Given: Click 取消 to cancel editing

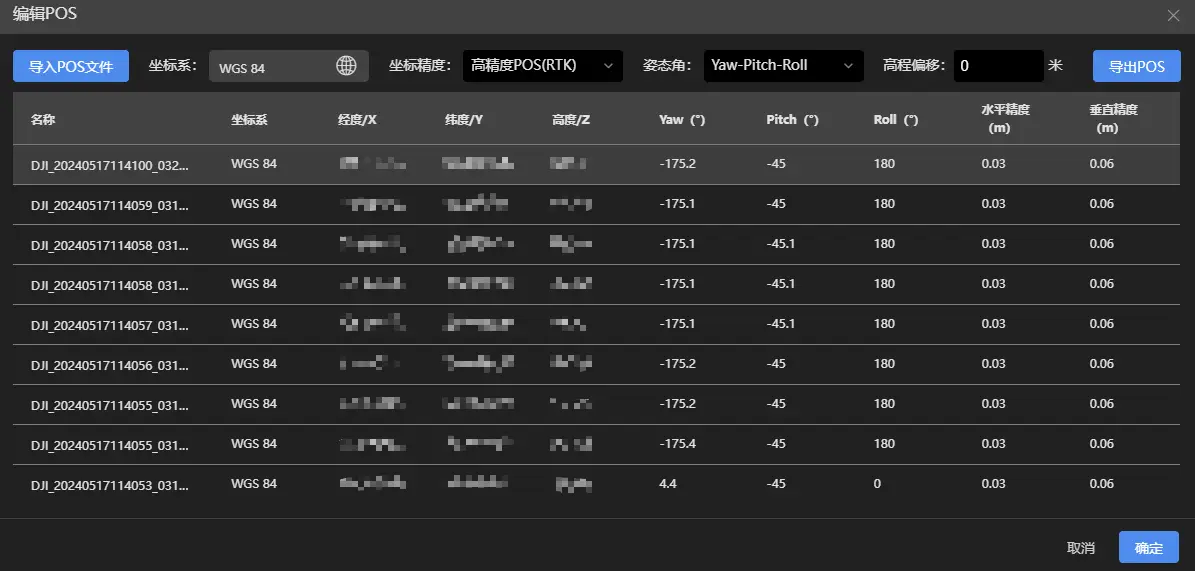Looking at the screenshot, I should tap(1080, 548).
